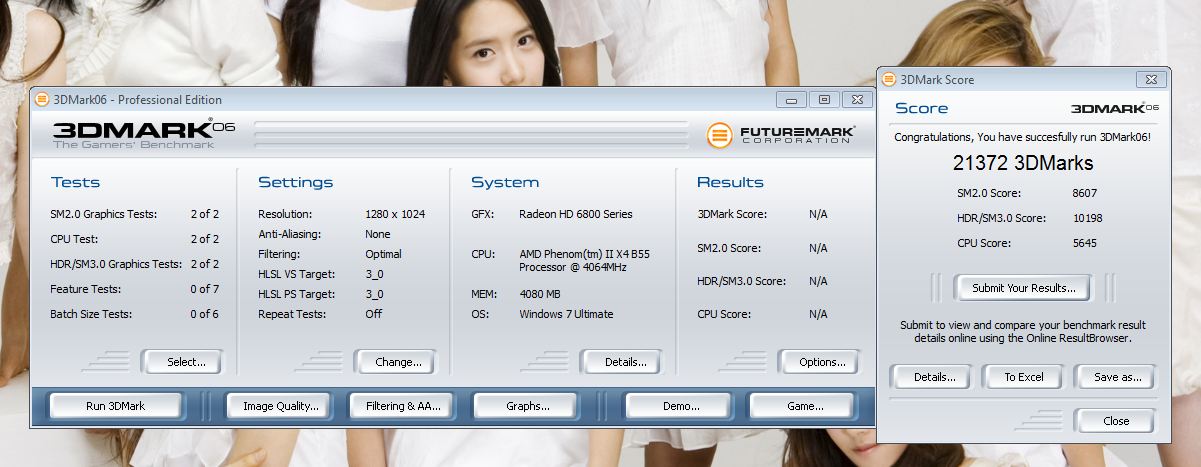Open the Change settings button
This screenshot has width=1201, height=467.
pos(395,362)
